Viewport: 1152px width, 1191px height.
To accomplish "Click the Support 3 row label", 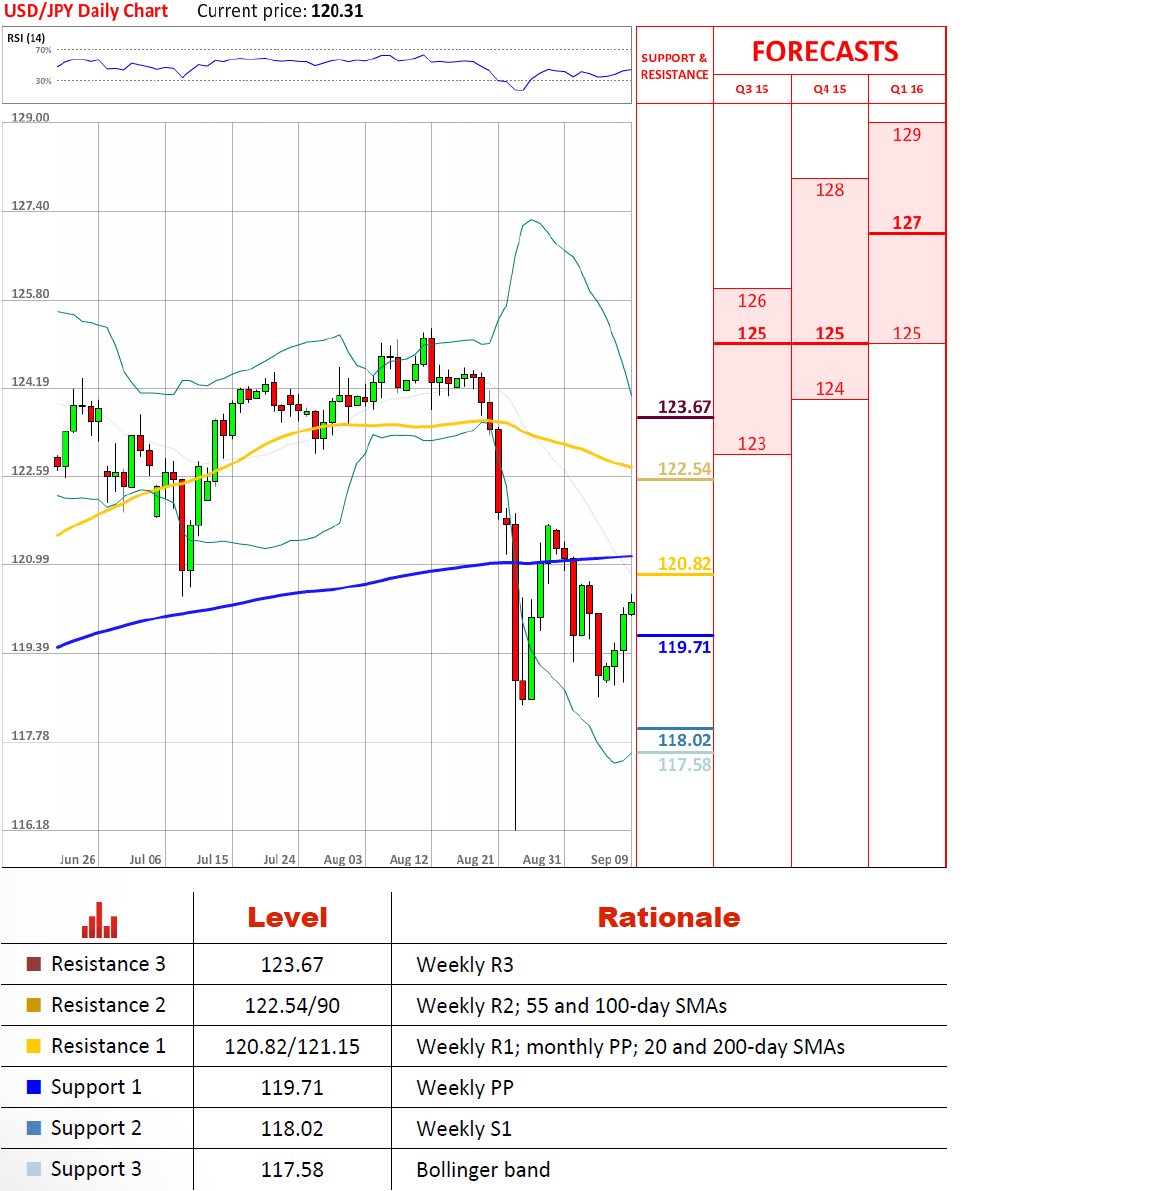I will [96, 1170].
